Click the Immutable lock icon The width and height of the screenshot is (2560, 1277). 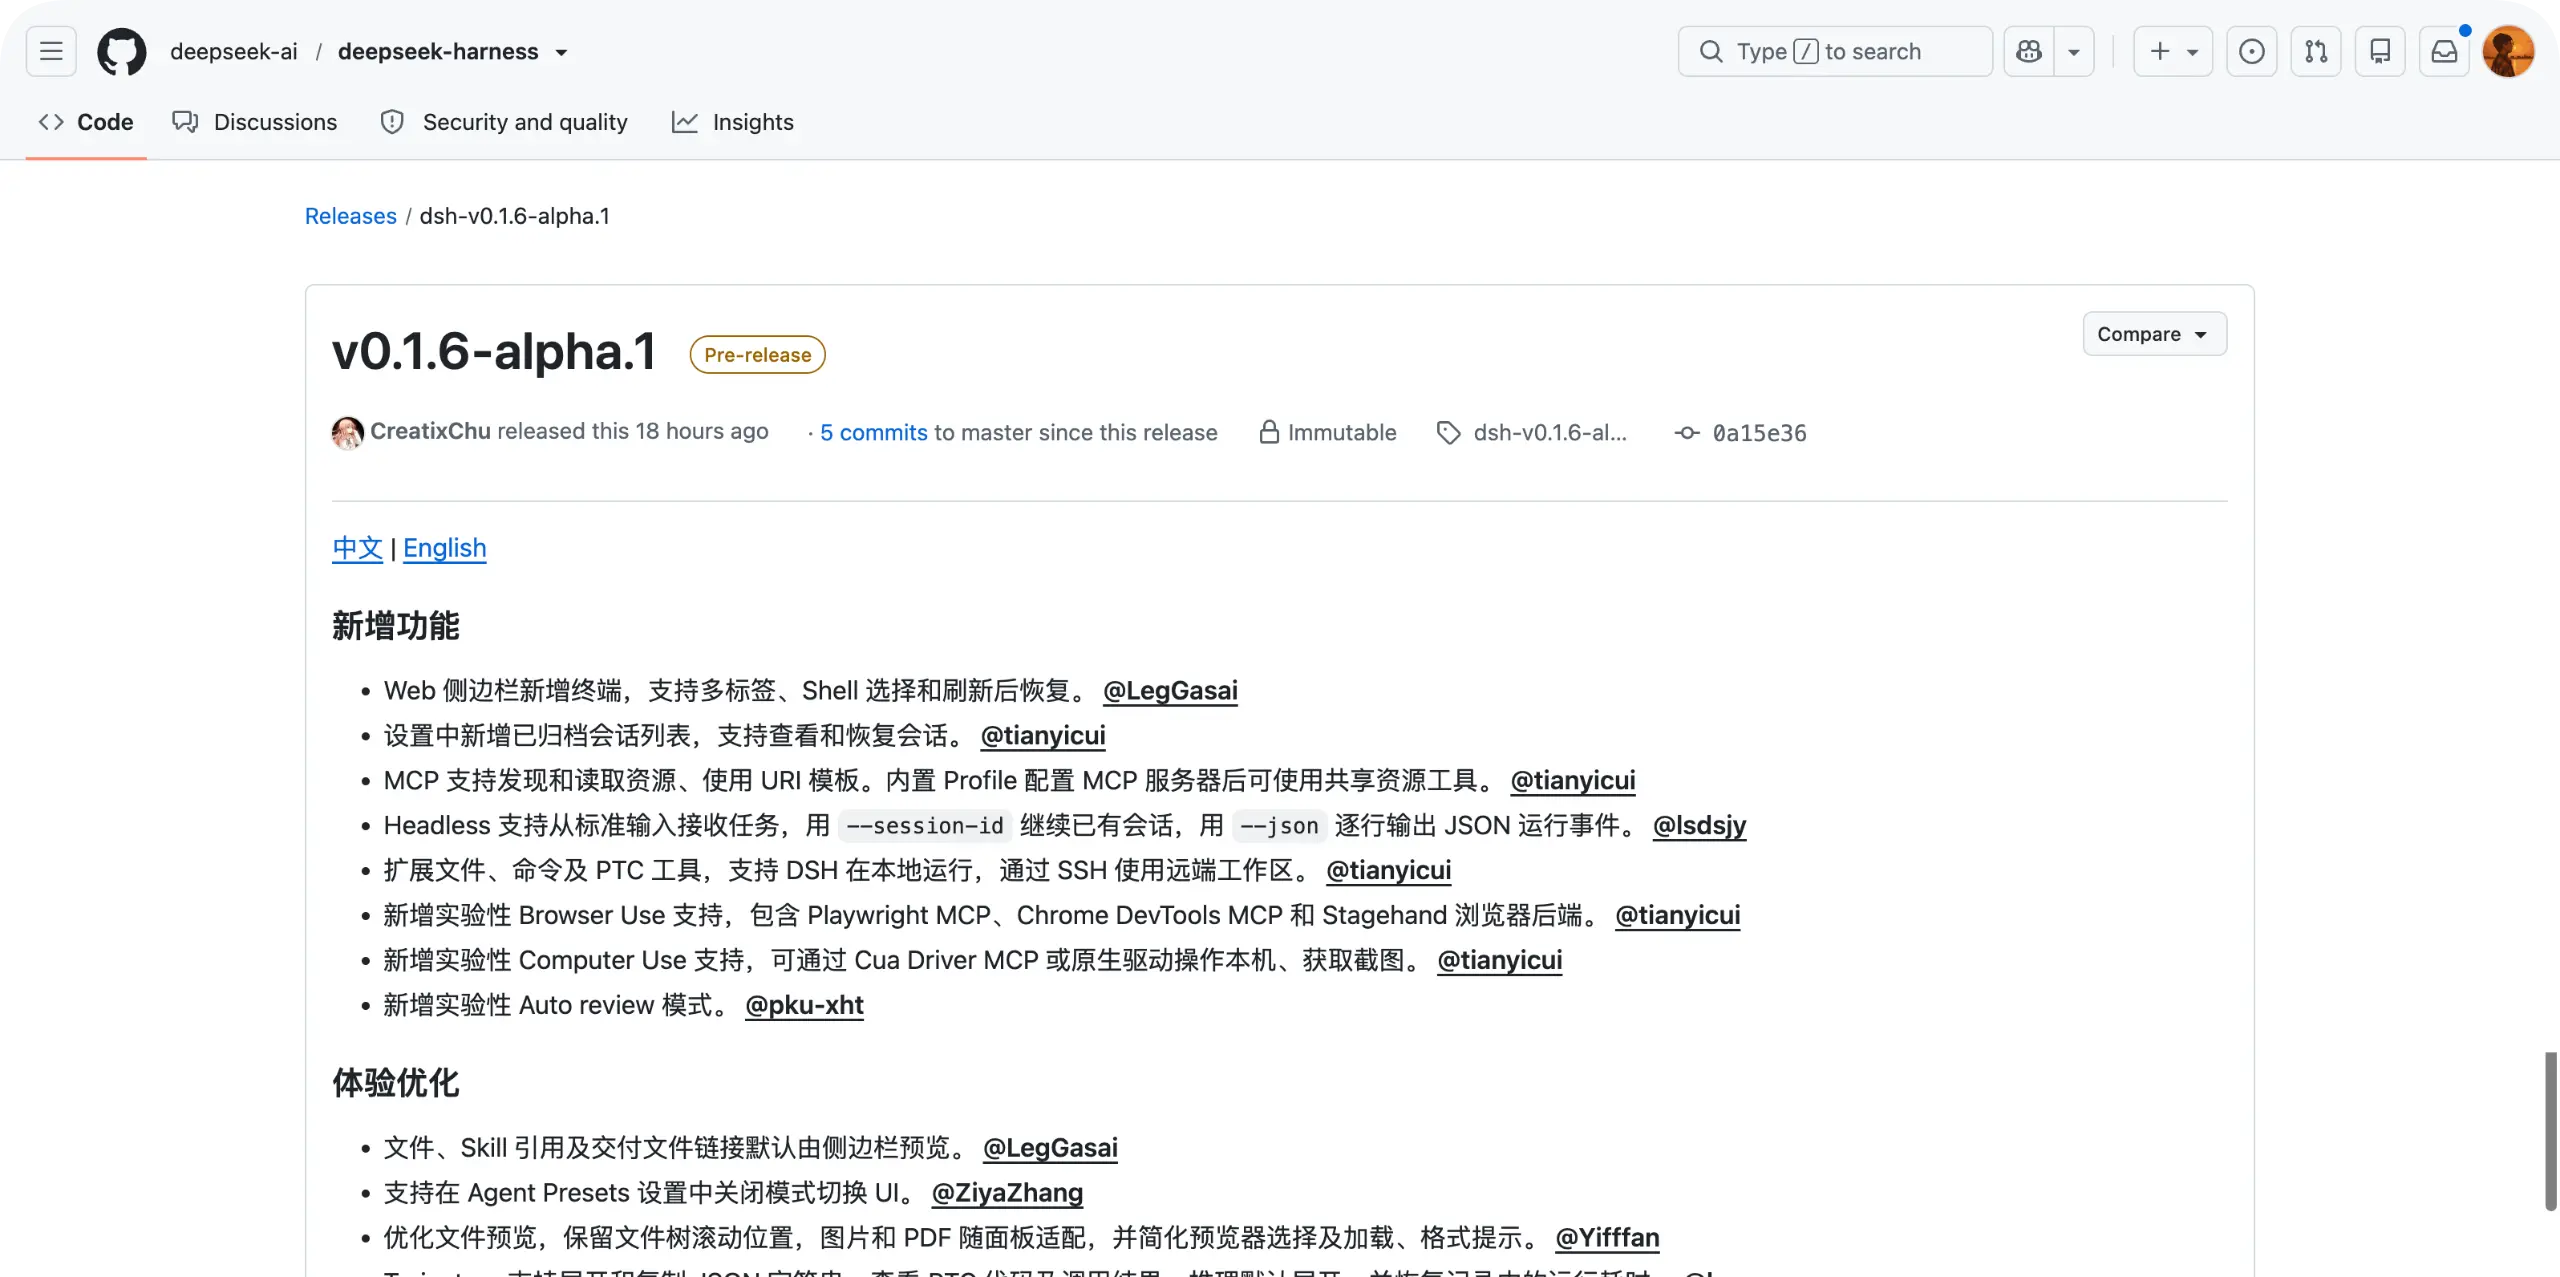(x=1269, y=432)
